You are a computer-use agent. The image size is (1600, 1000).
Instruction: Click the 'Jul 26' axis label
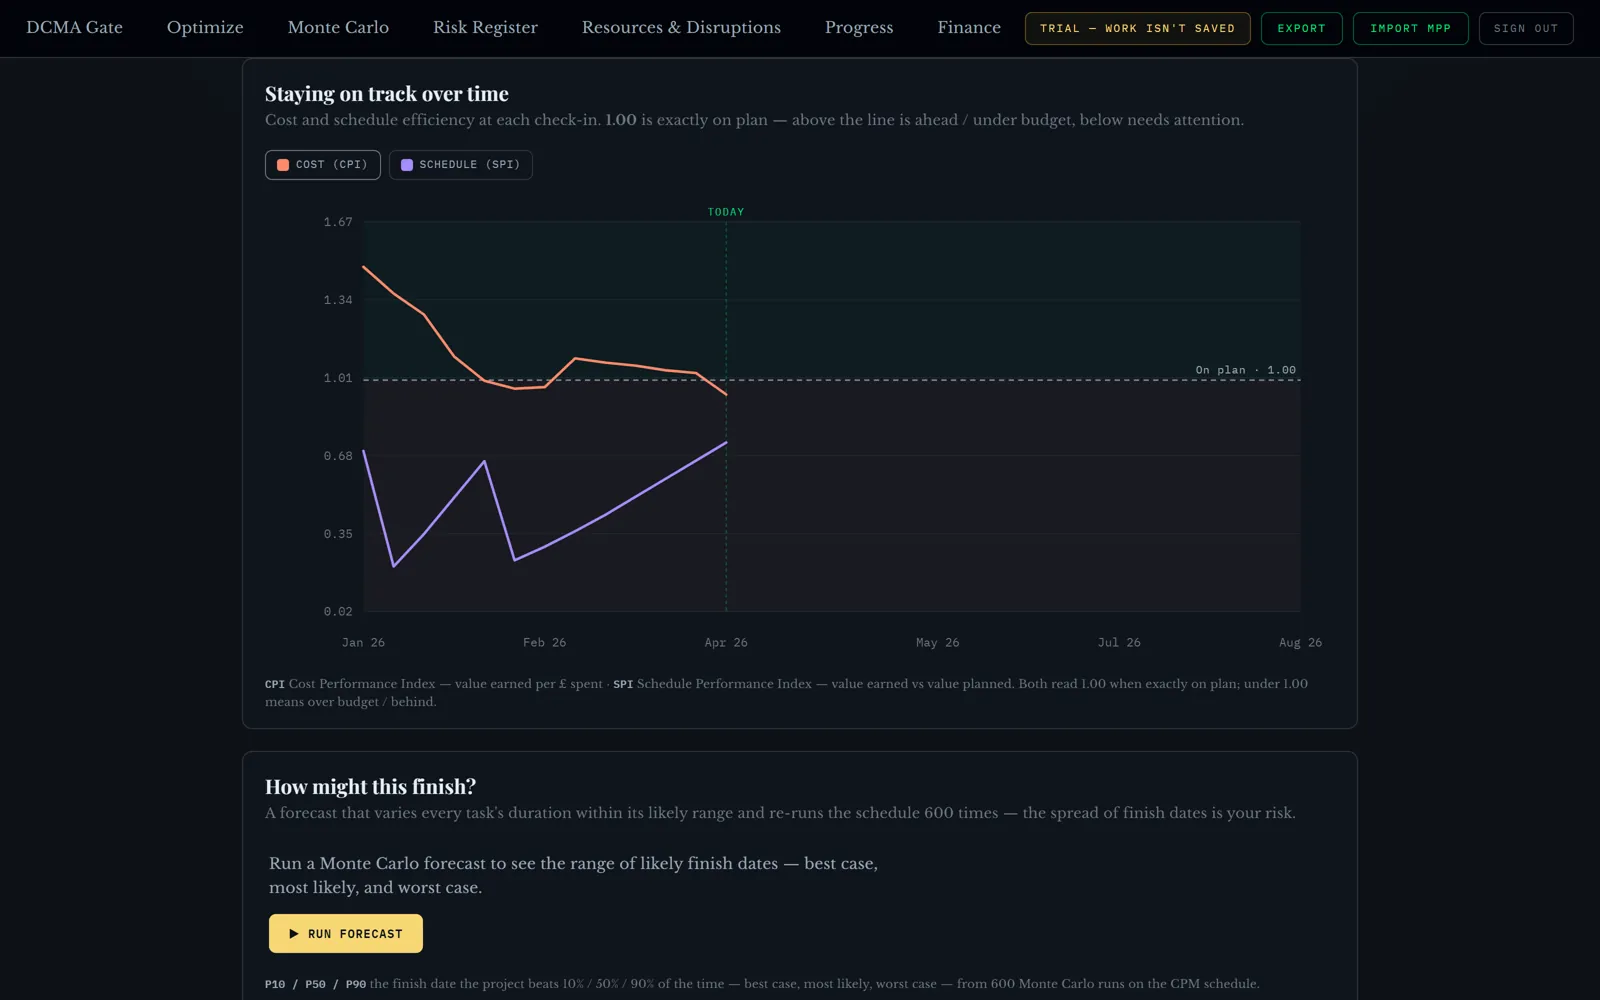1119,643
